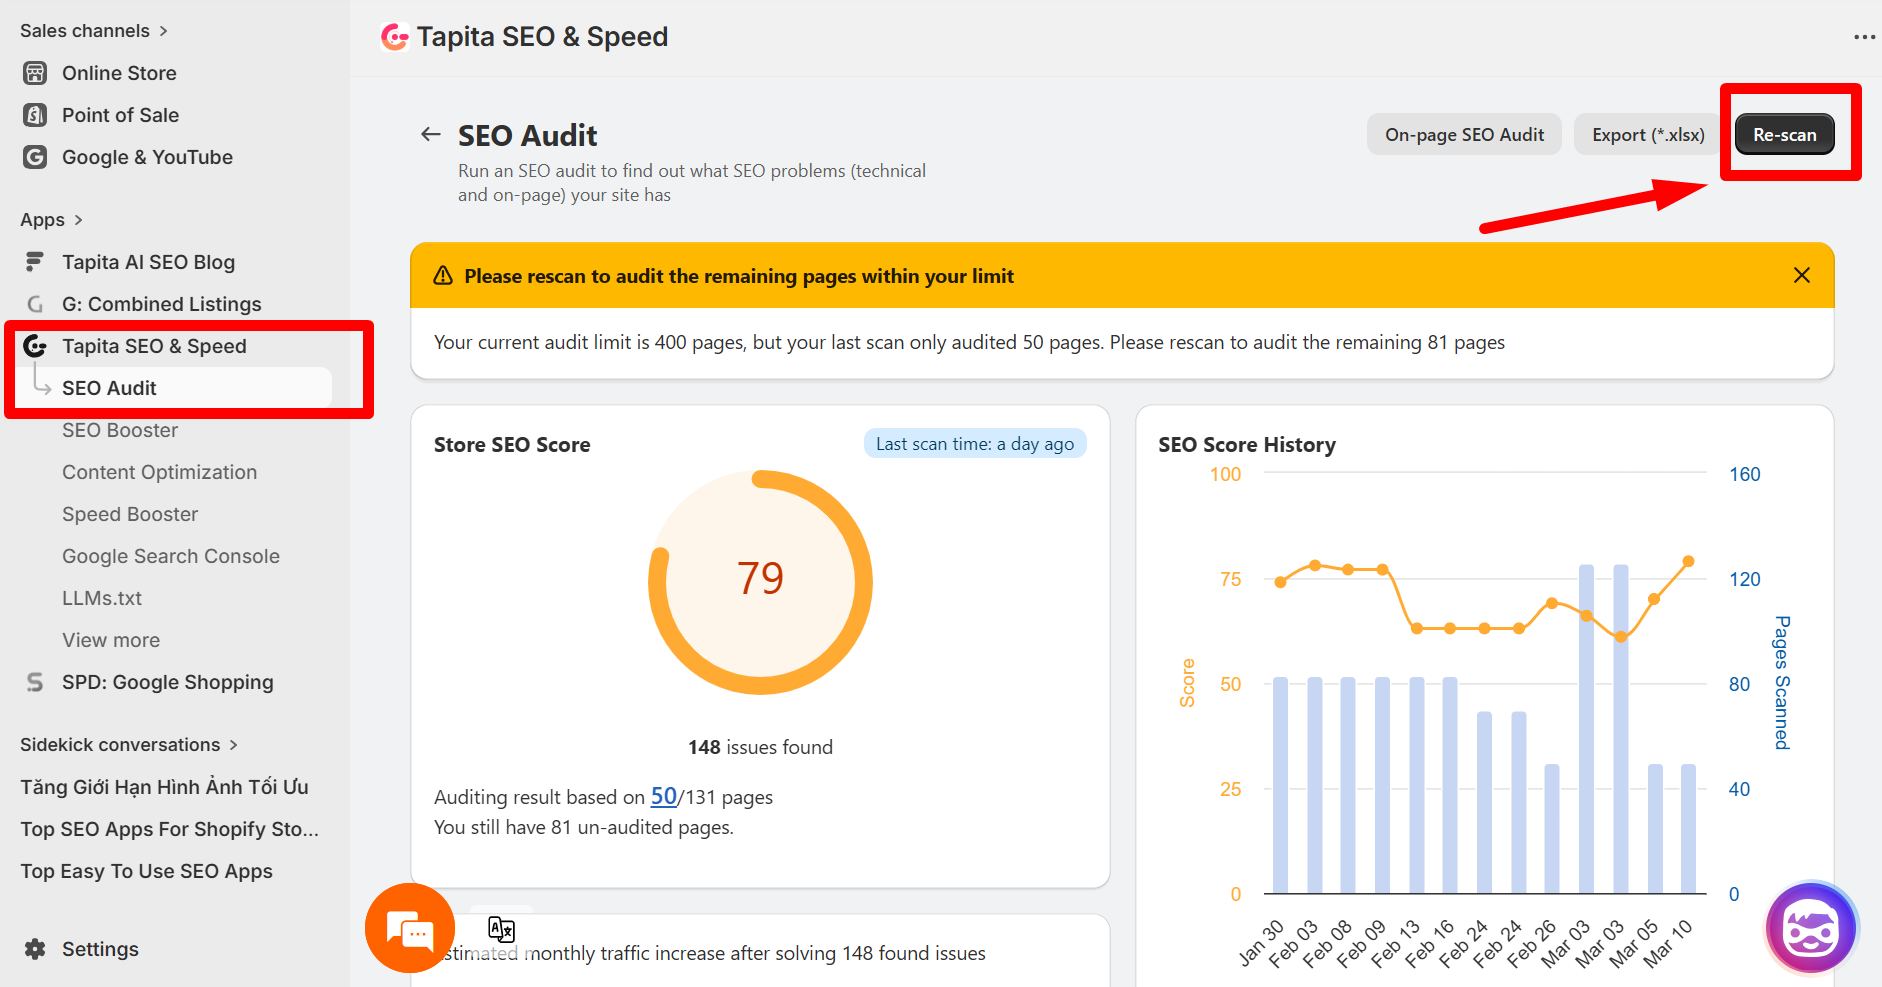
Task: Expand View more under Tapita apps
Action: click(111, 640)
